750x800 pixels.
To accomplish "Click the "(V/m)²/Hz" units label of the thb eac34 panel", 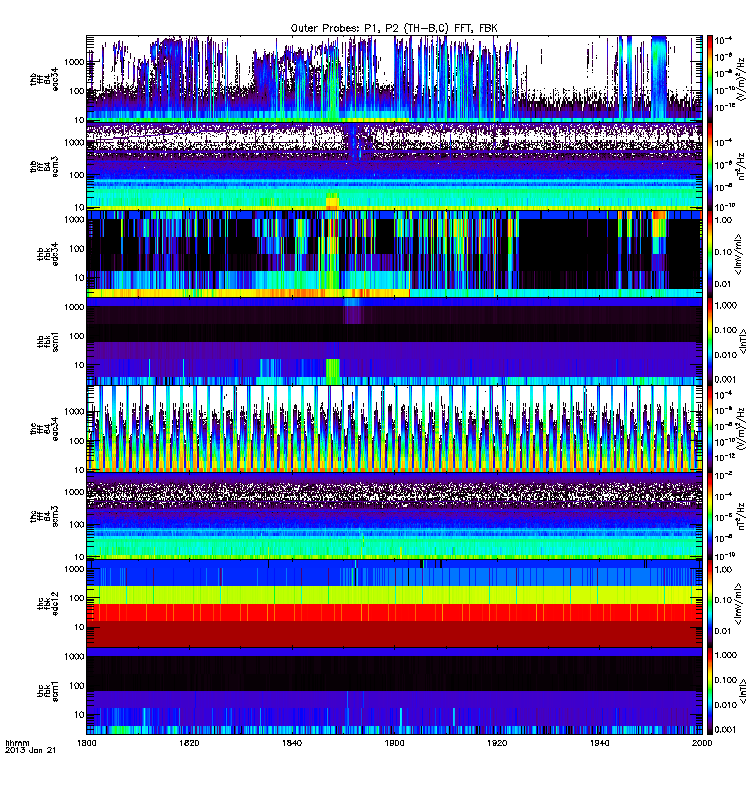I will click(739, 78).
